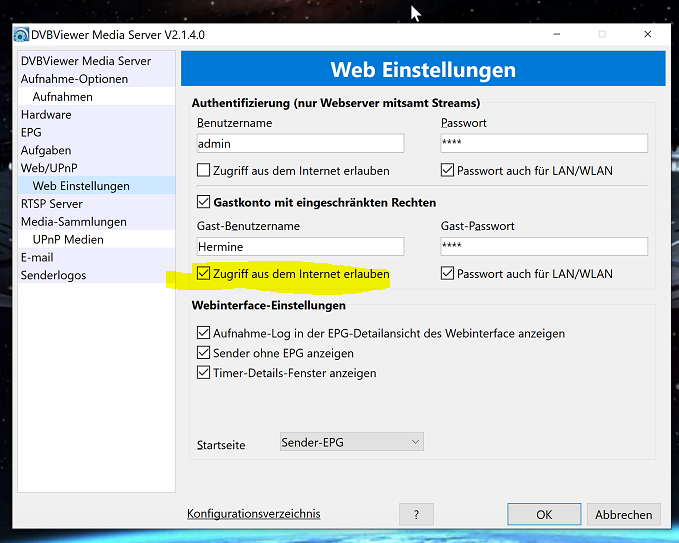
Task: Enable admin 'Zugriff aus dem Internet erlauben' checkbox
Action: [203, 170]
